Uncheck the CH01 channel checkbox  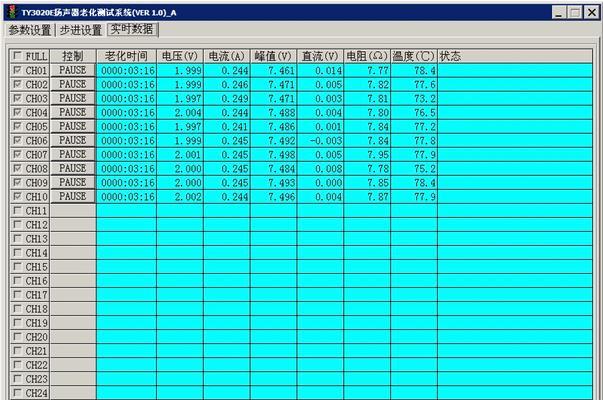[x=17, y=70]
